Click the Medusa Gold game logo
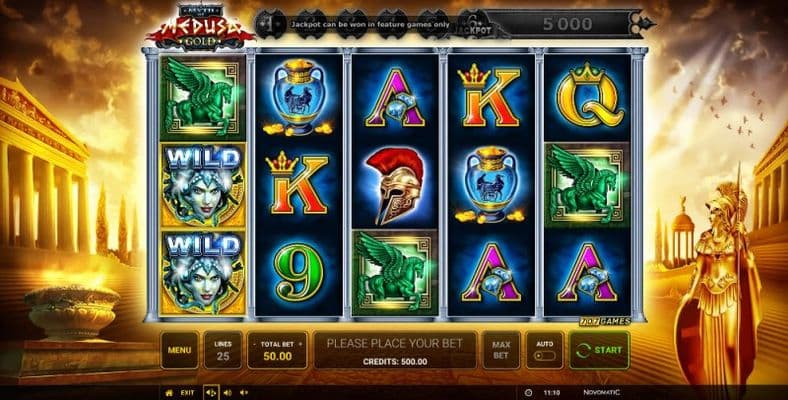This screenshot has width=788, height=400. tap(201, 29)
